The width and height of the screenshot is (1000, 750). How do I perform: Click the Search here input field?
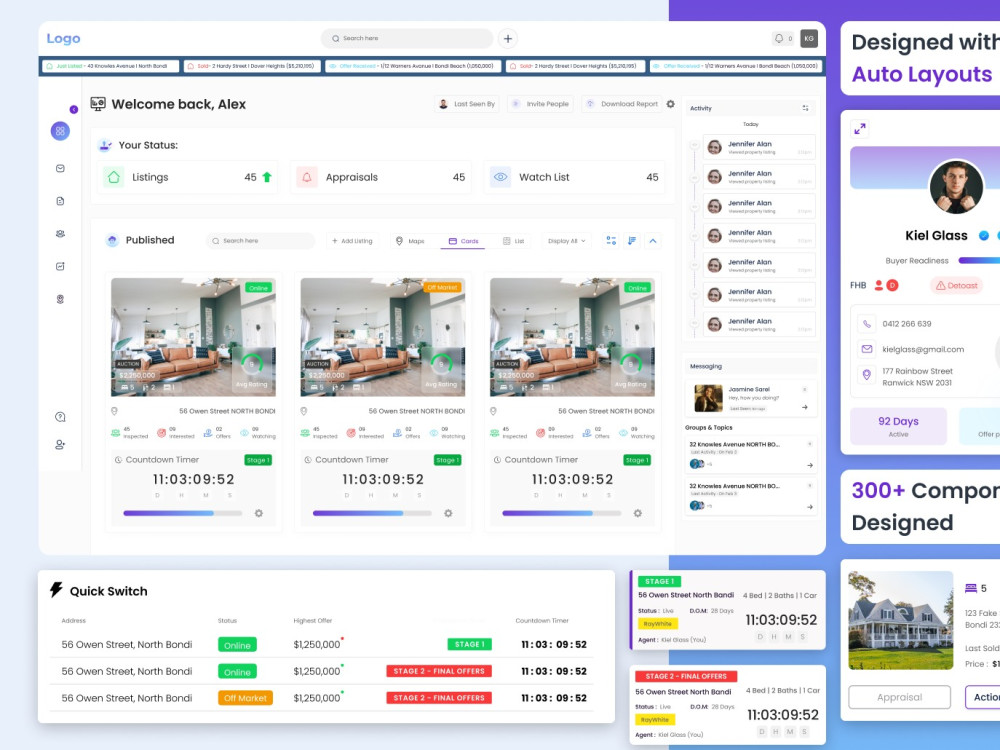[406, 37]
